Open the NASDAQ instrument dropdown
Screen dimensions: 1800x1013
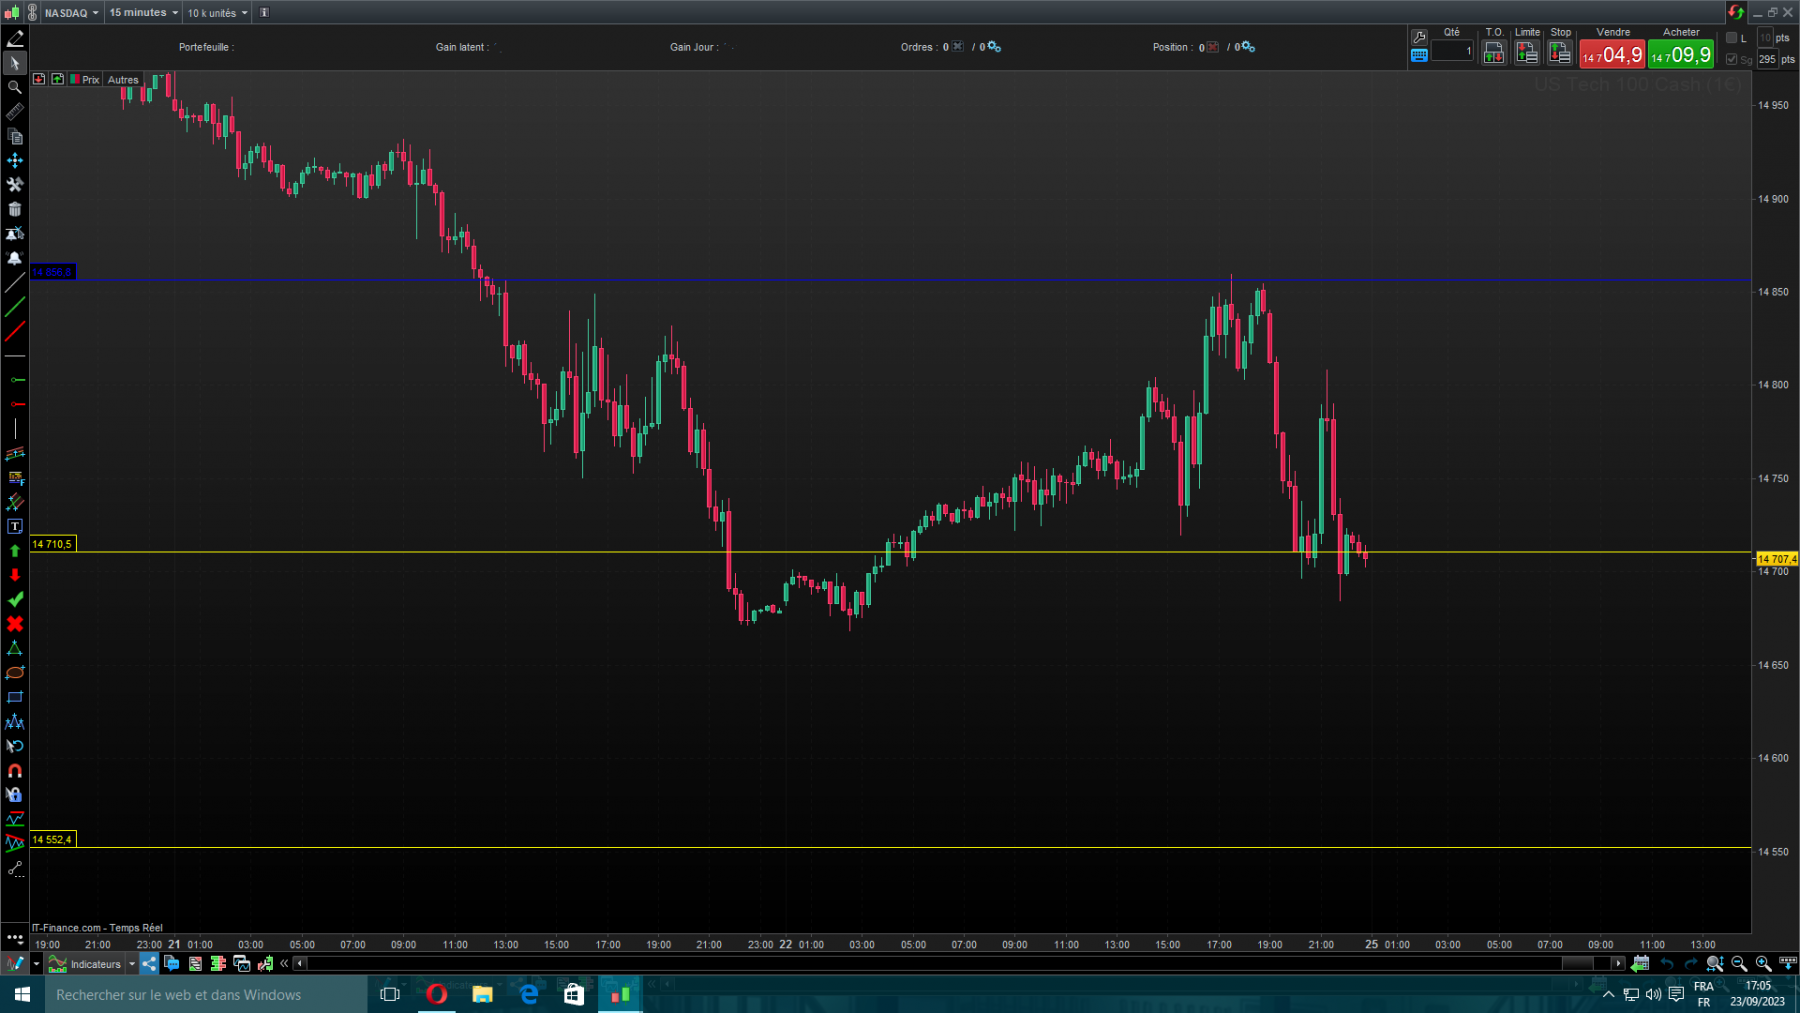72,13
